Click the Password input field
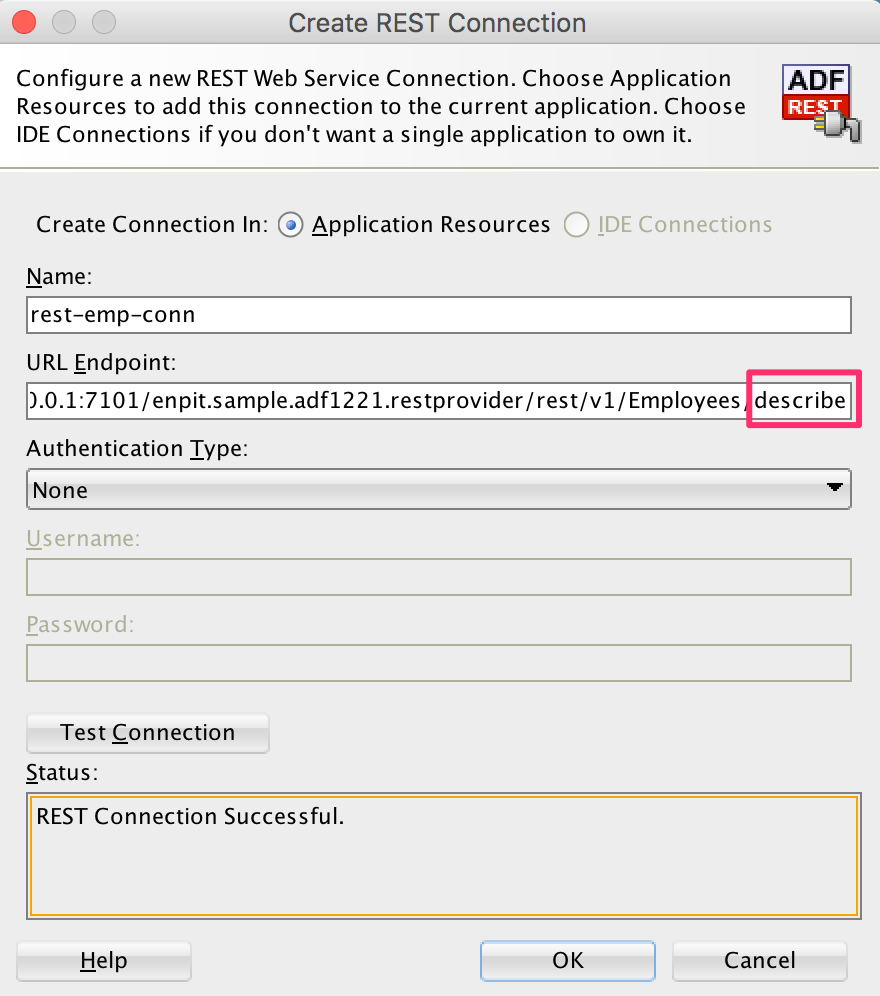880x996 pixels. (438, 663)
